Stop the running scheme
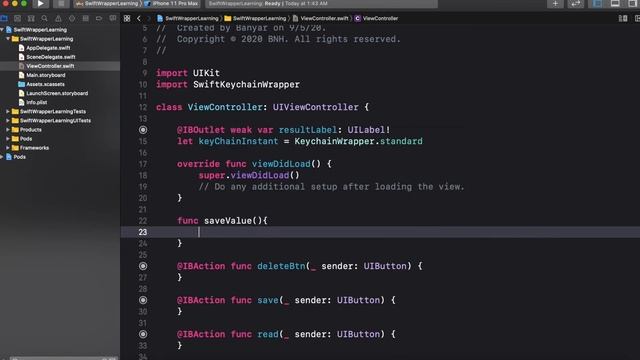The width and height of the screenshot is (640, 360). point(61,3)
